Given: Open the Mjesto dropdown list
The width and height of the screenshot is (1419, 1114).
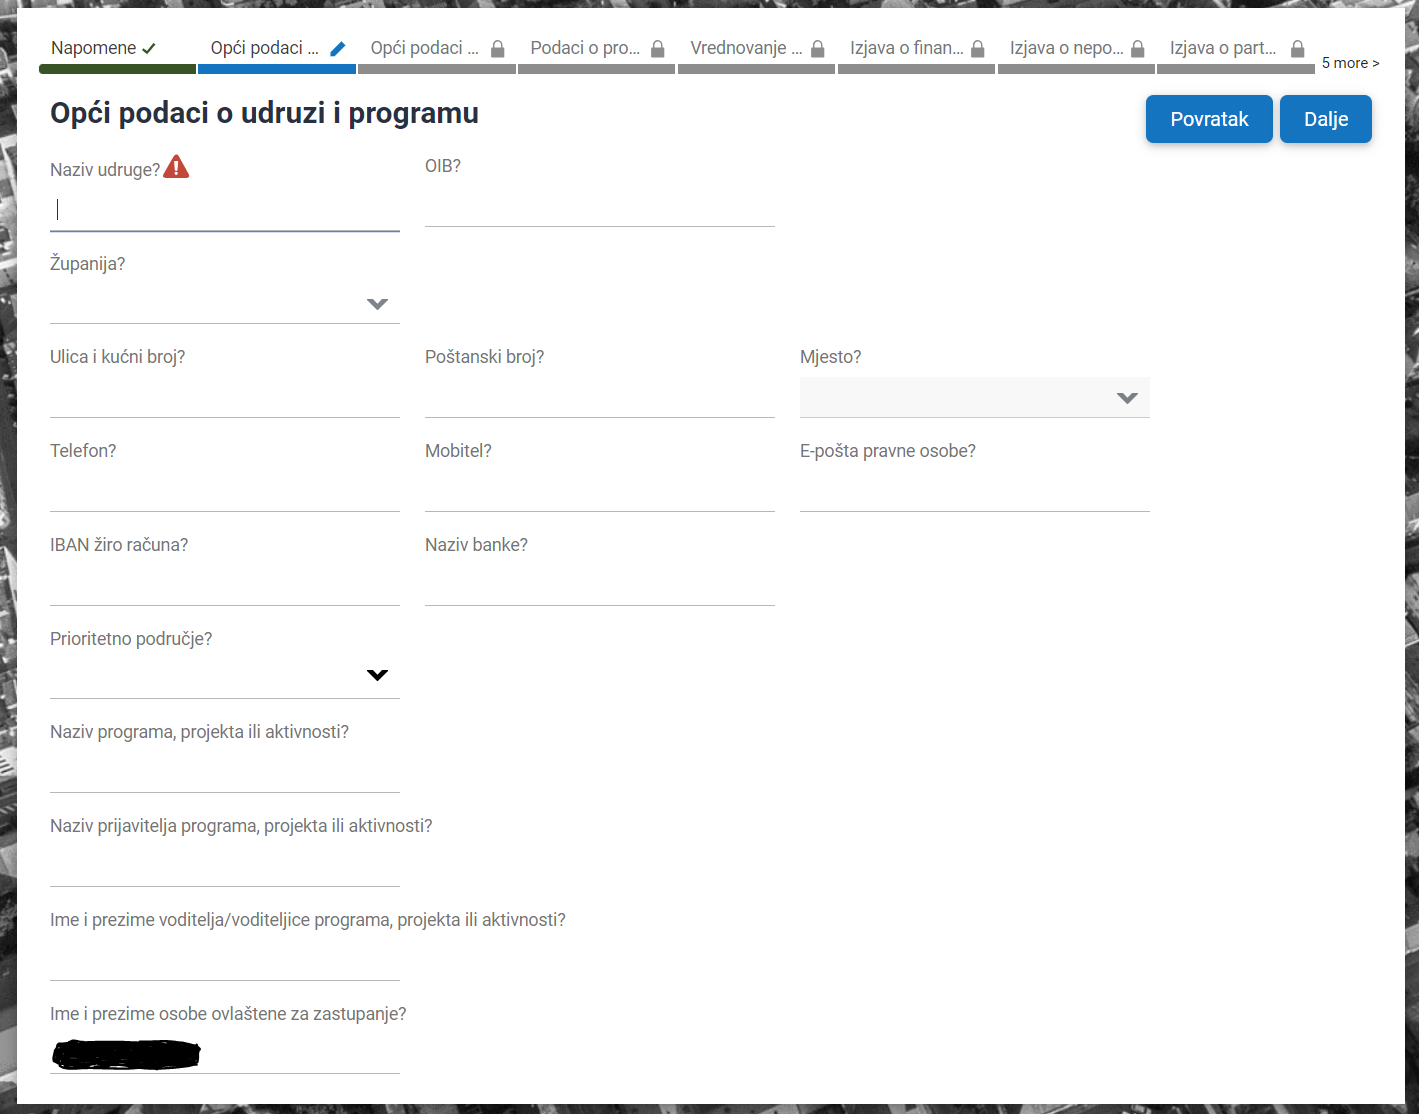Looking at the screenshot, I should [1127, 398].
